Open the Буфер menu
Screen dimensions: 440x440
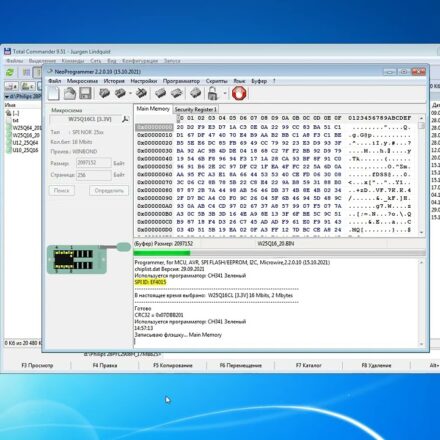point(259,81)
